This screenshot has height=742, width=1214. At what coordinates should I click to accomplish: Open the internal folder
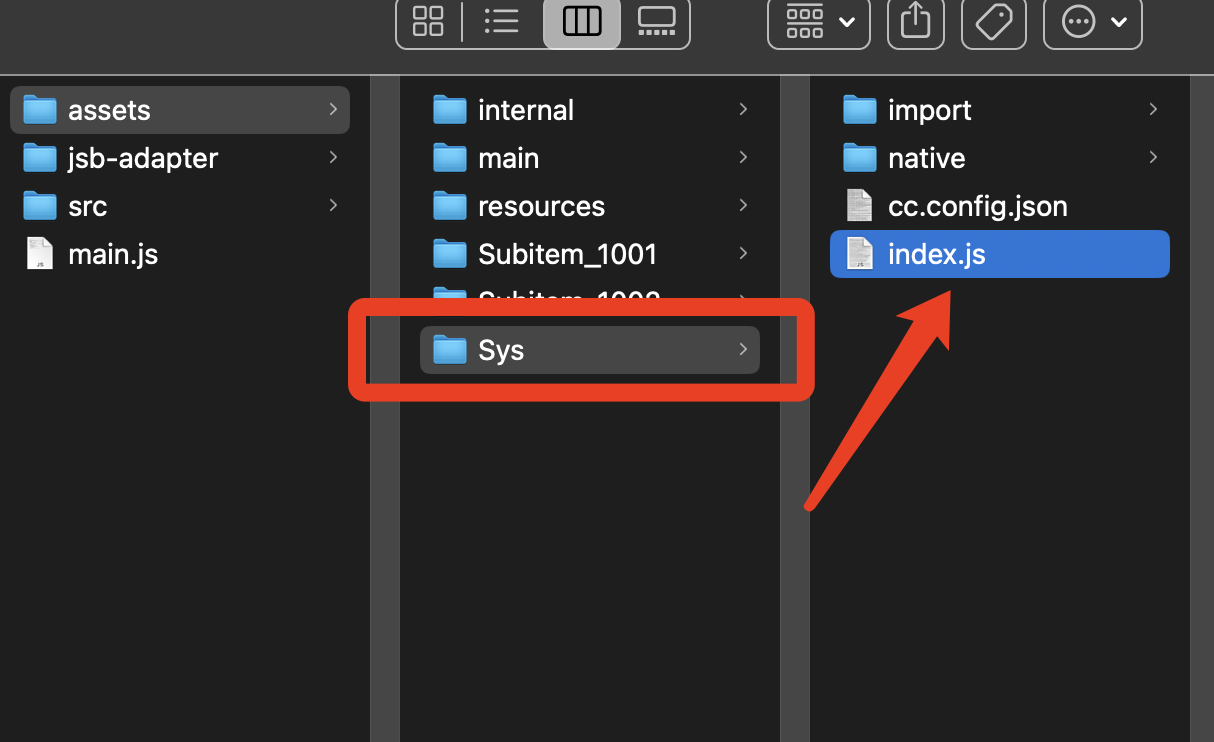pyautogui.click(x=526, y=110)
